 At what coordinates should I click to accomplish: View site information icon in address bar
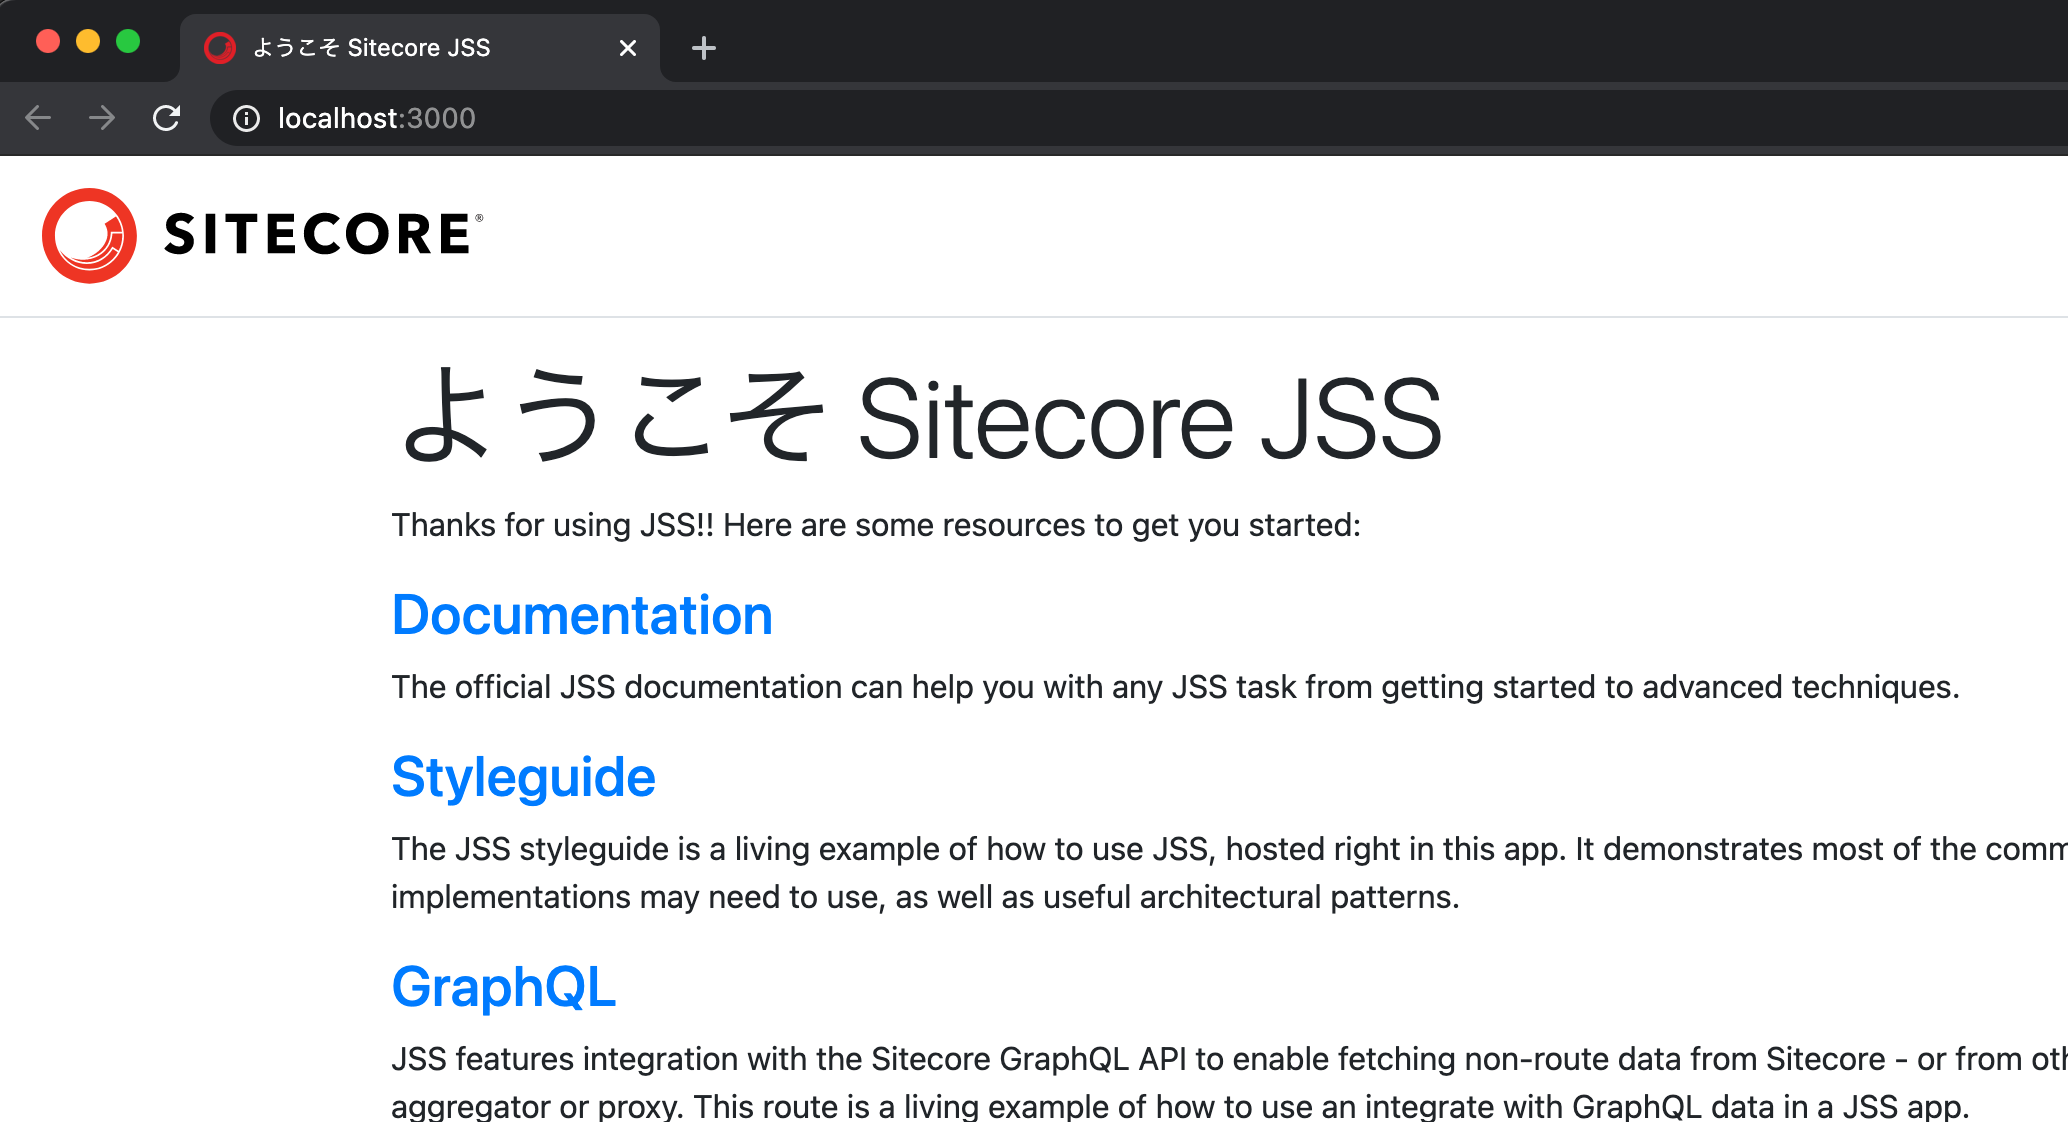246,119
